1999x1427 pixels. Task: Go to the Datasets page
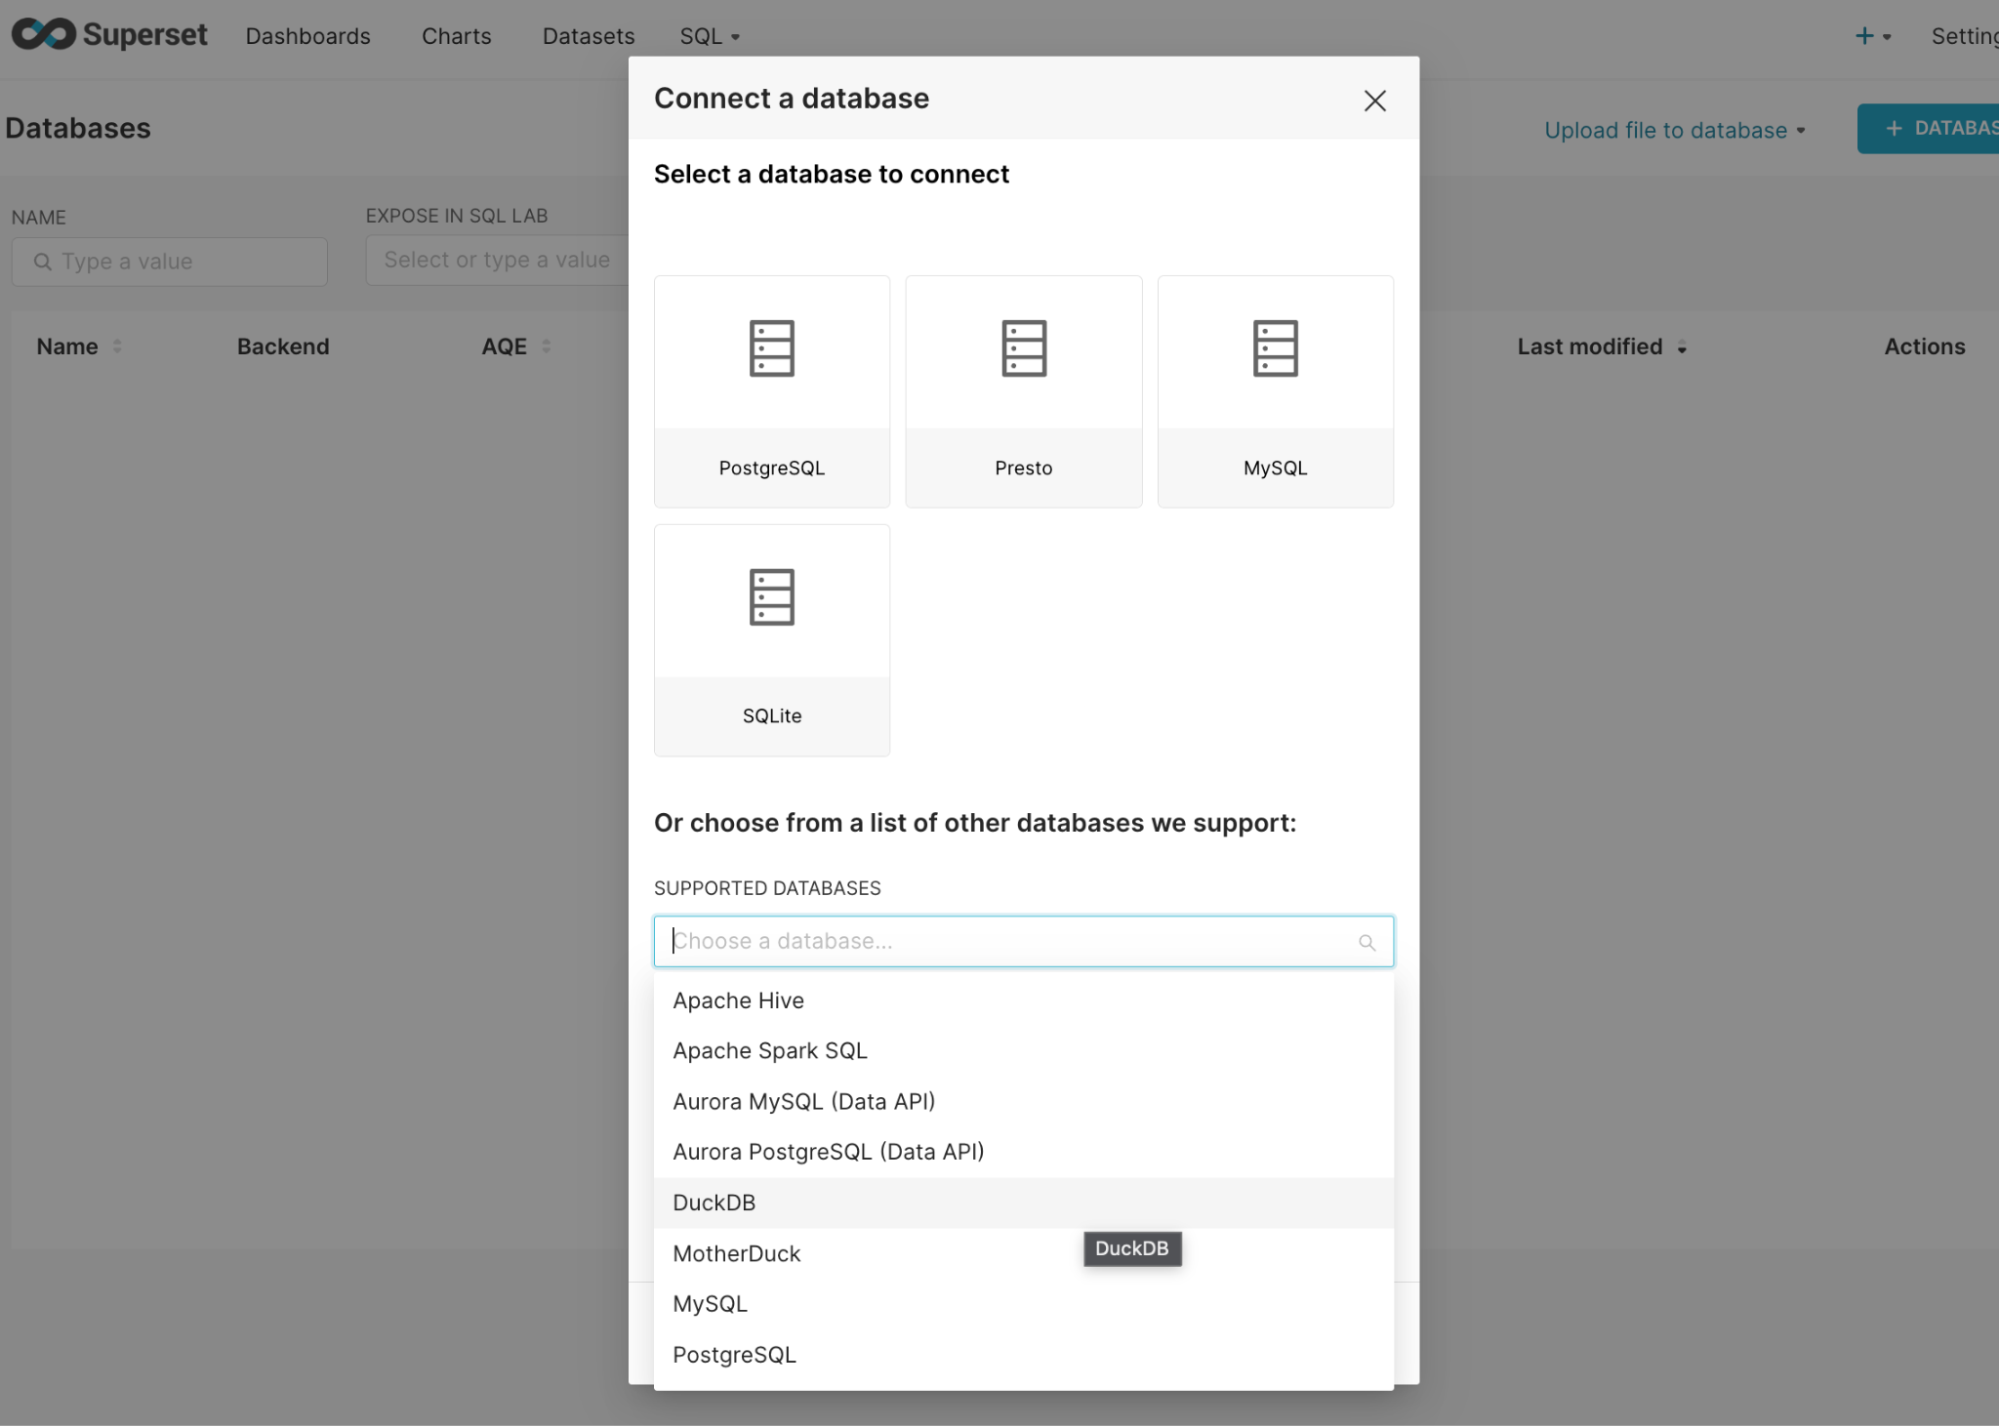588,36
